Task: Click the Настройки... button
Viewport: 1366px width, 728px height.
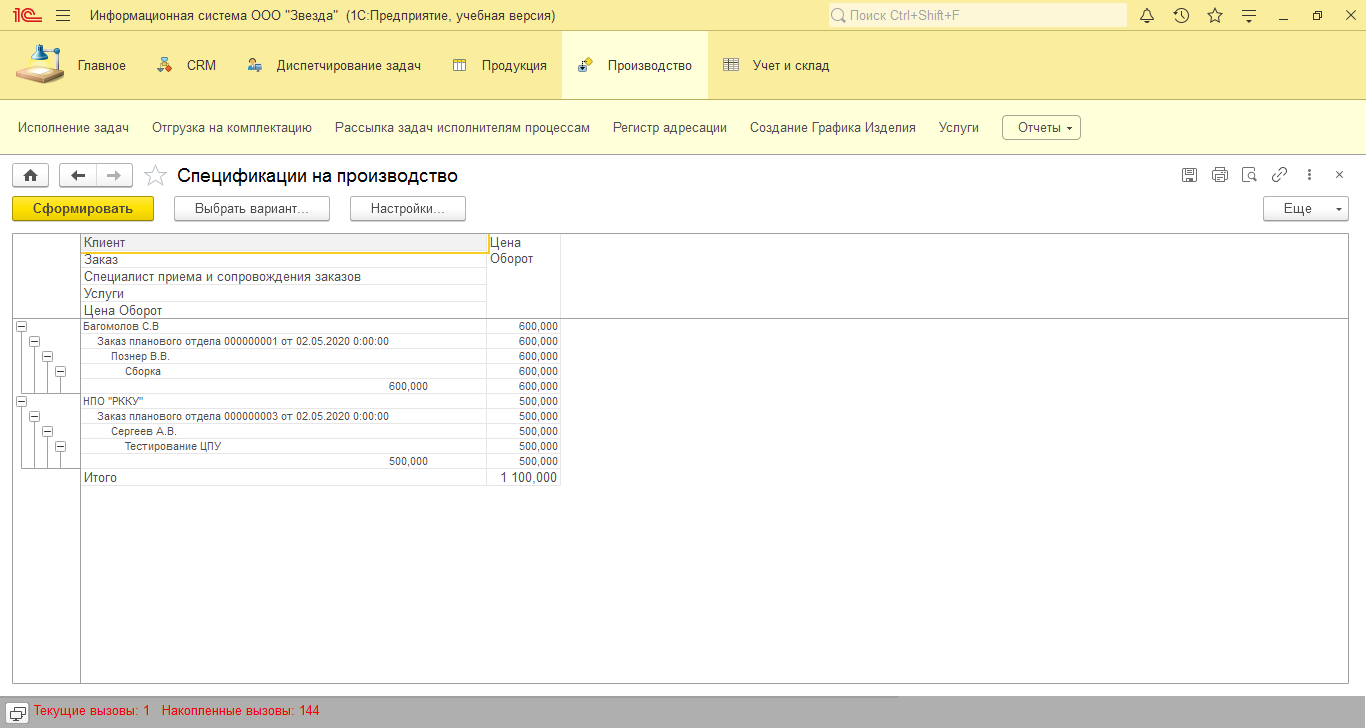Action: (407, 209)
